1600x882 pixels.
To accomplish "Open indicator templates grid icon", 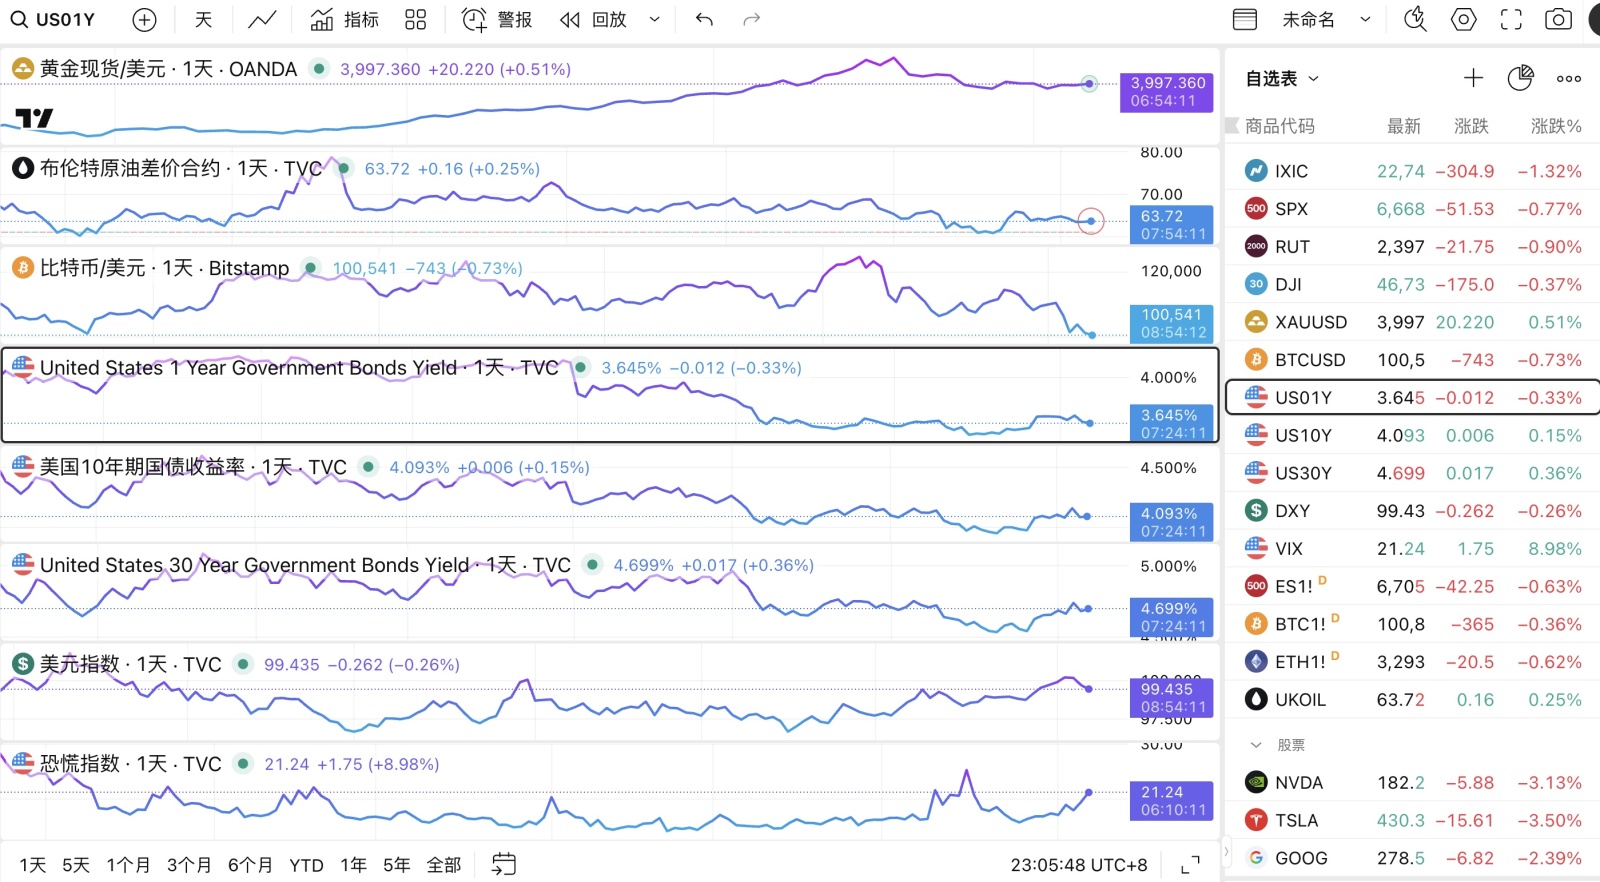I will pos(416,19).
